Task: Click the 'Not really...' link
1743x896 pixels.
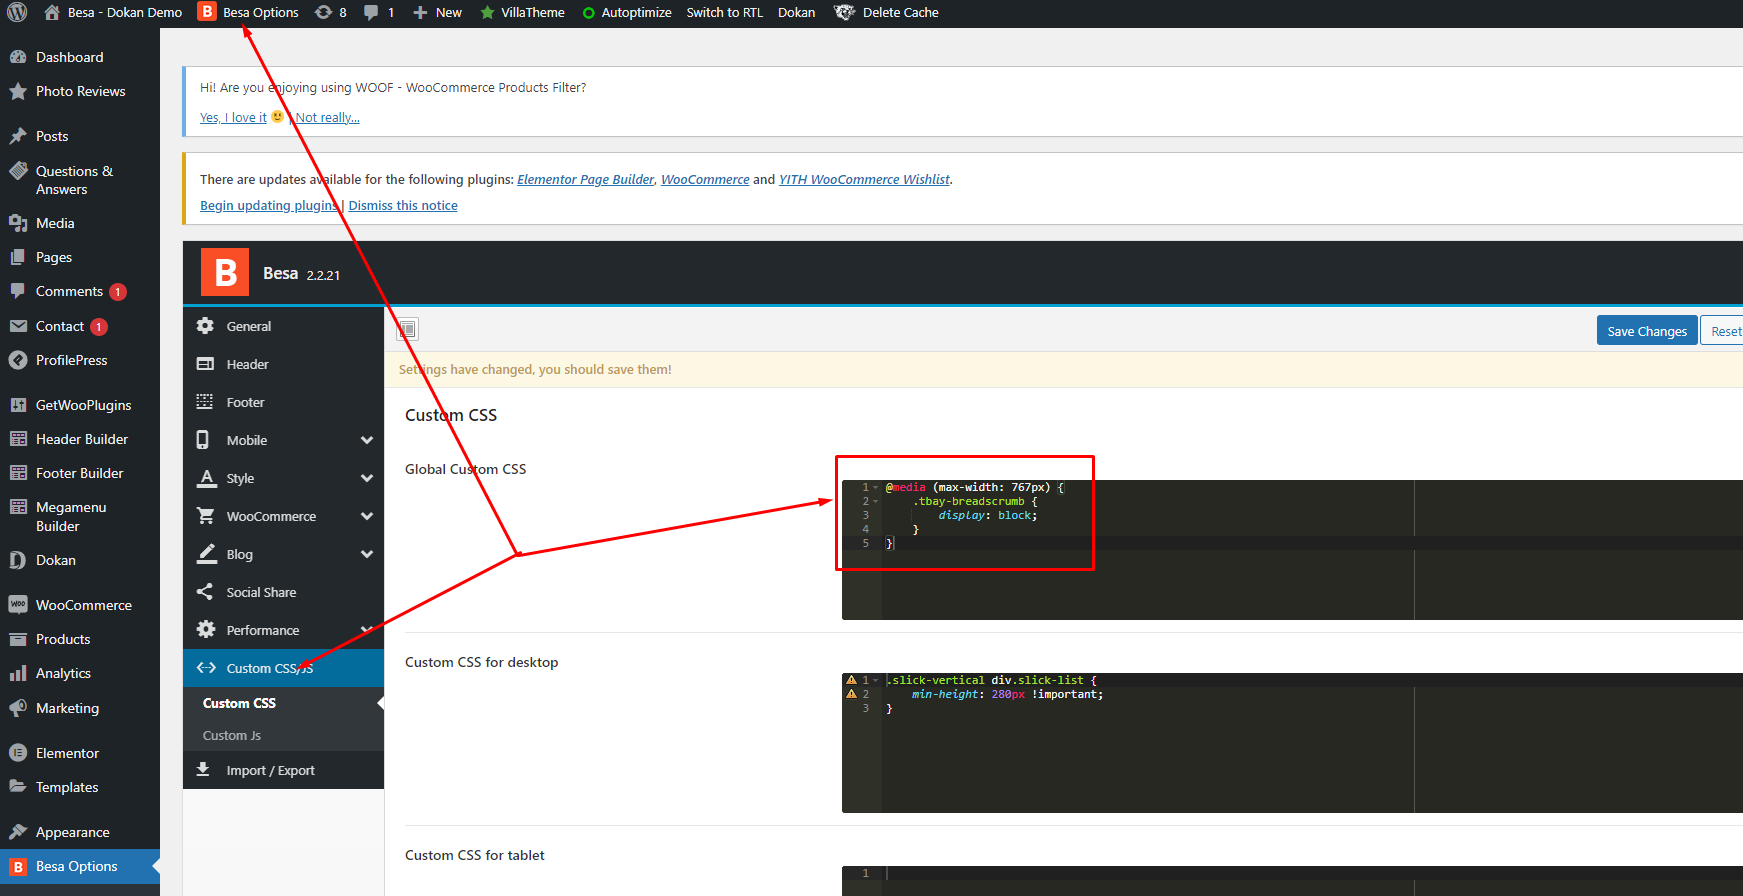Action: click(328, 118)
